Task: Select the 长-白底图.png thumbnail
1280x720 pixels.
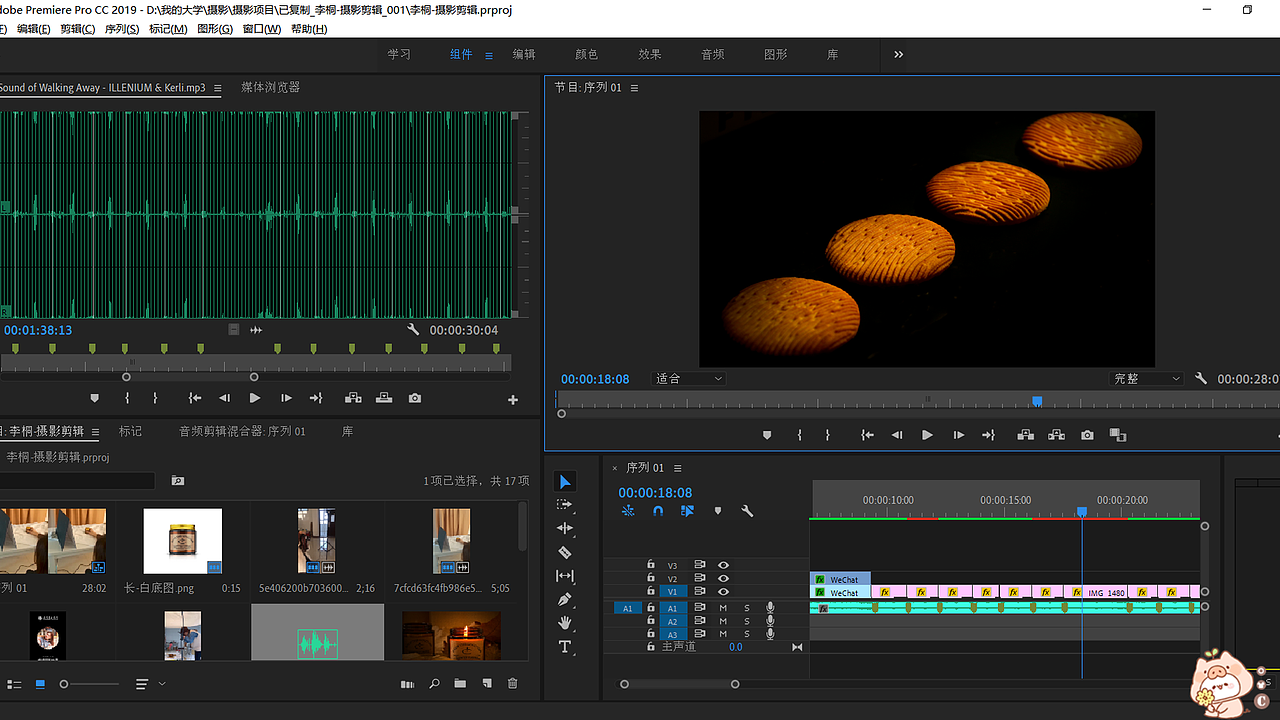Action: 183,541
